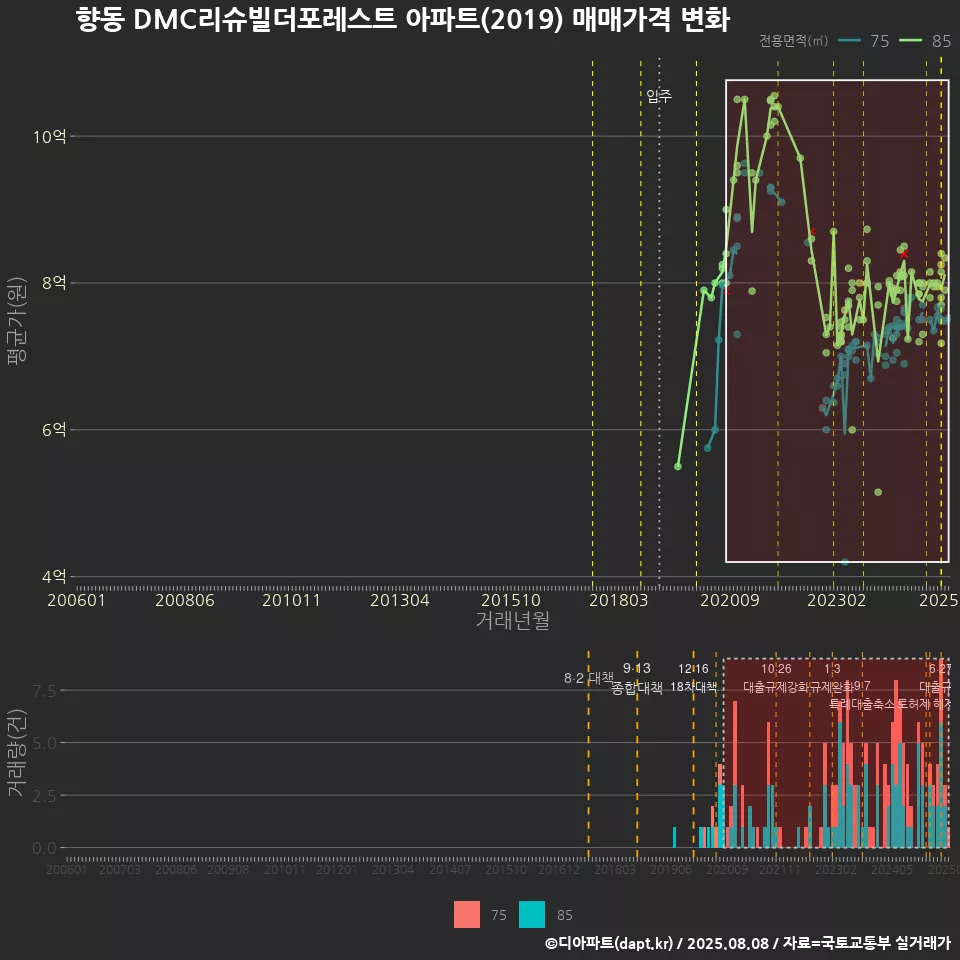Click 200806 on the price chart x-axis
The image size is (960, 960).
(185, 600)
